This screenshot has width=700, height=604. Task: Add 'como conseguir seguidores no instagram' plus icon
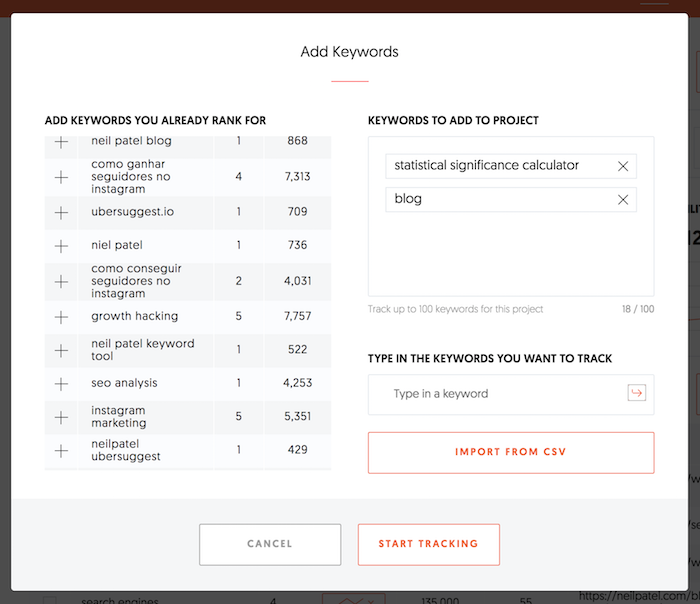point(61,282)
